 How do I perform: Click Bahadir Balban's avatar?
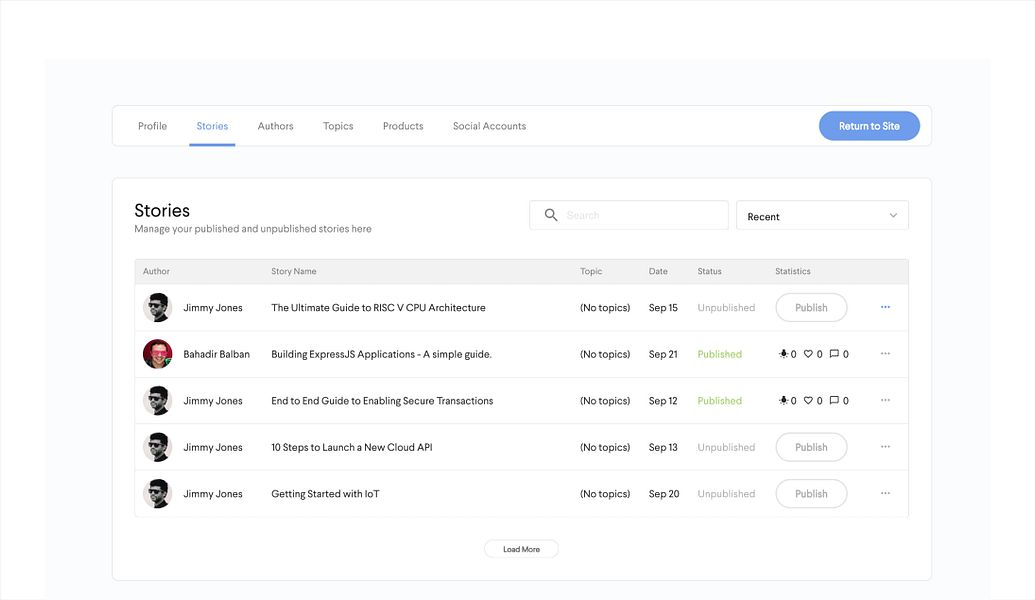click(158, 354)
